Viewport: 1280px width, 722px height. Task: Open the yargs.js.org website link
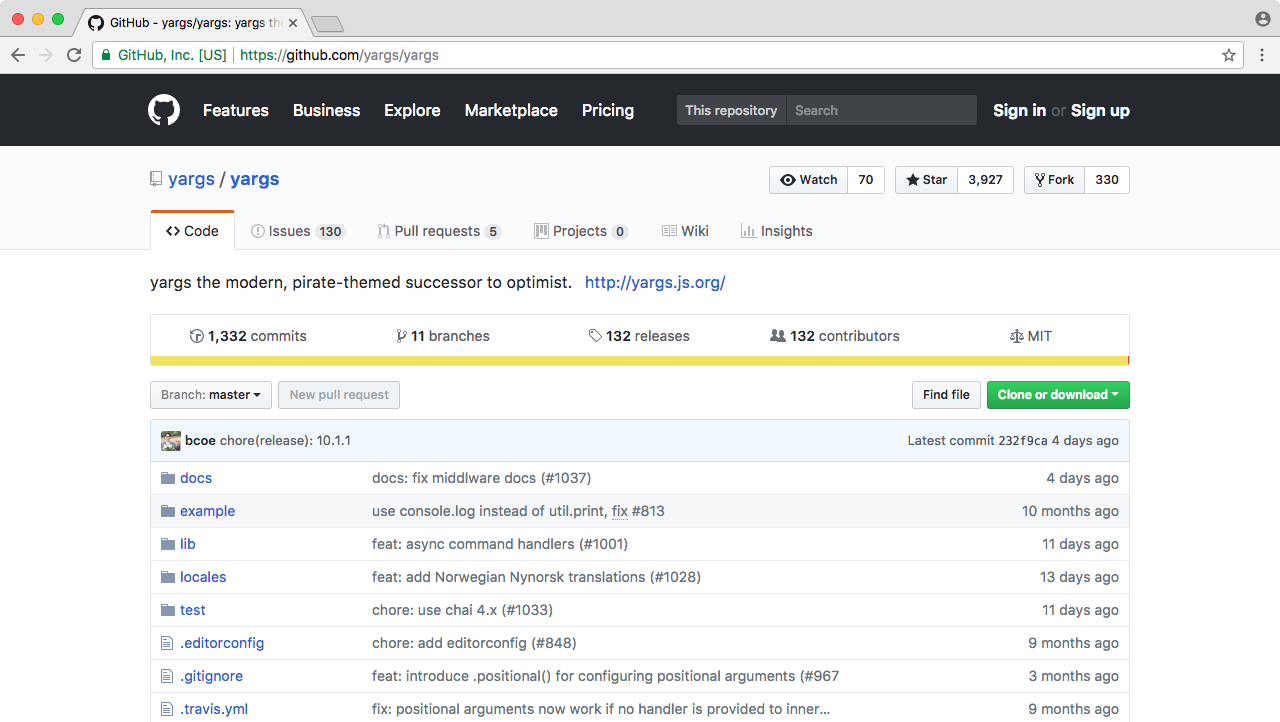[654, 282]
